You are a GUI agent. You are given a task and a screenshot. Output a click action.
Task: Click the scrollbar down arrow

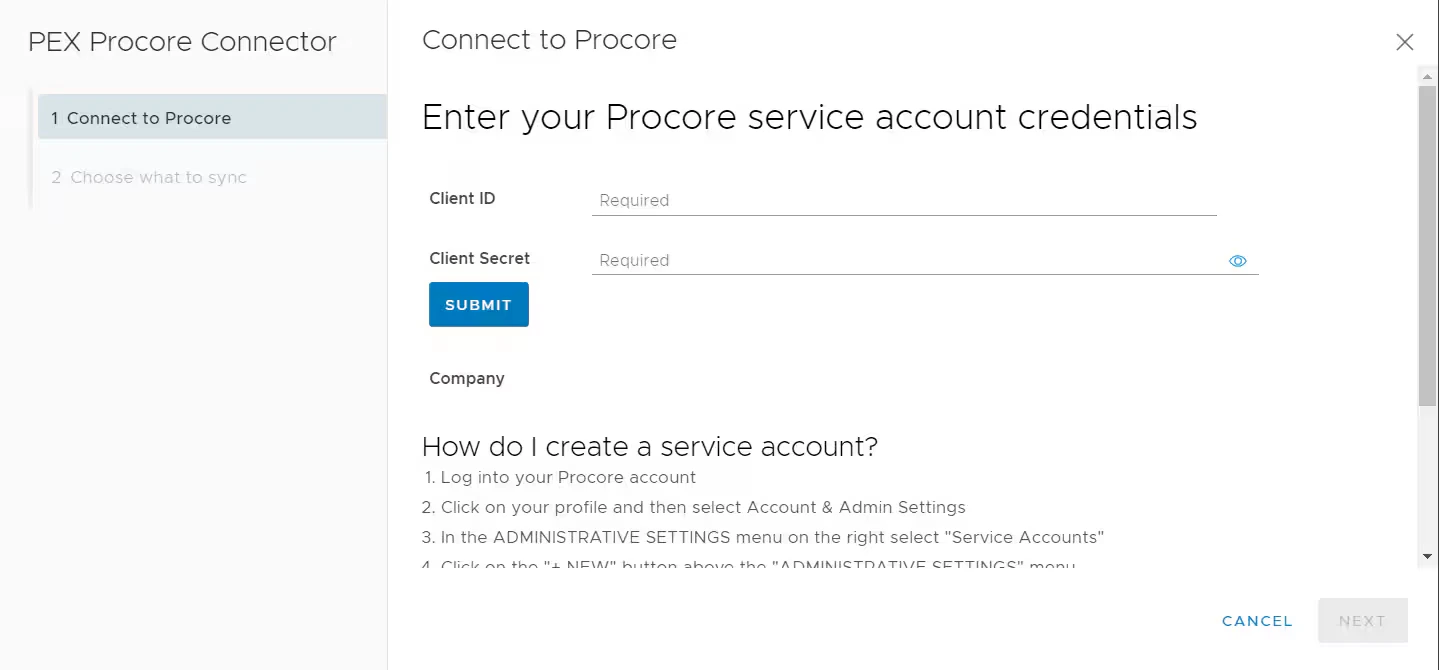point(1424,556)
